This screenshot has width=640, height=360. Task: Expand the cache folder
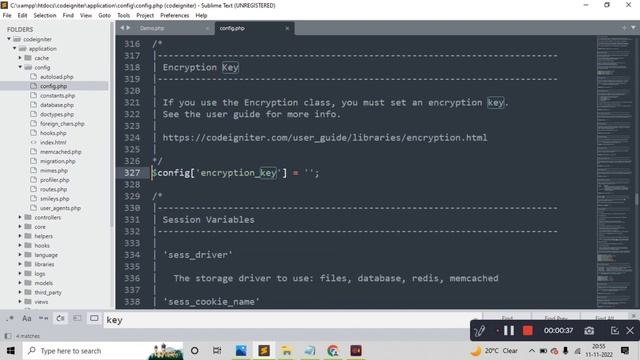[20, 58]
